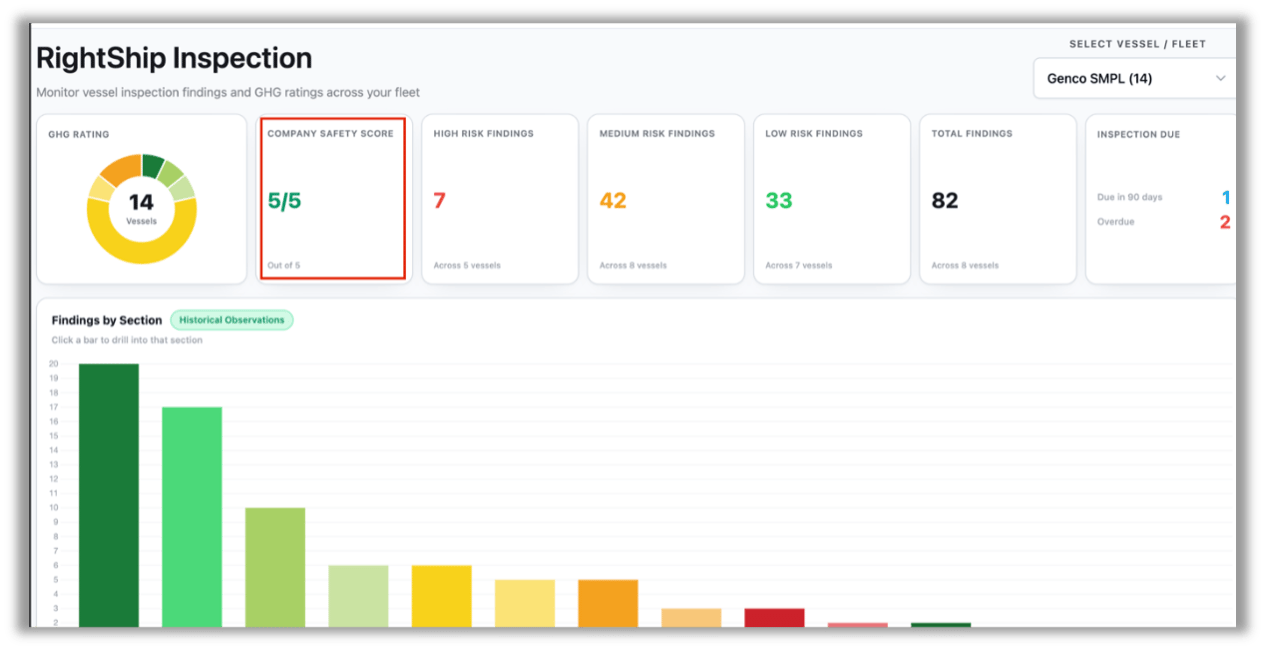Click the 'Overdue' row in Inspection Due

[x=1164, y=222]
